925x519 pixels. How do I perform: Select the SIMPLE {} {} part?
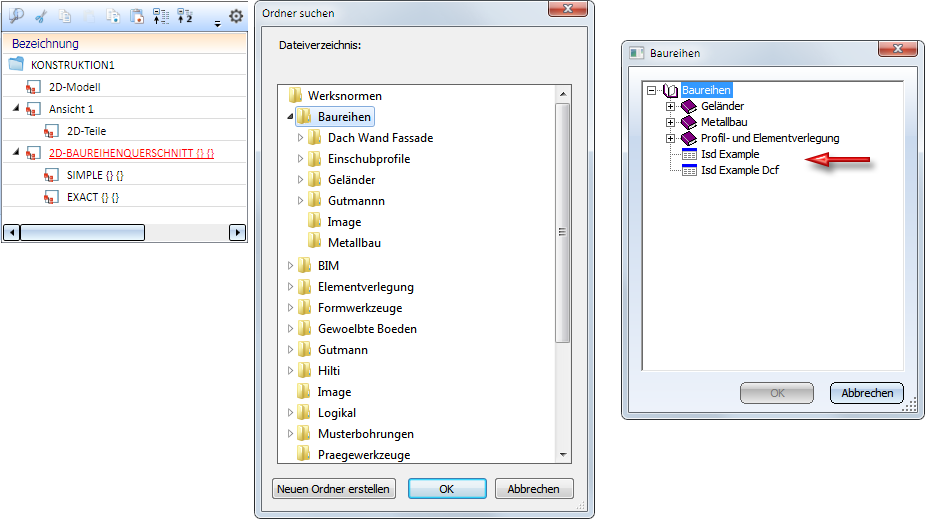point(95,175)
